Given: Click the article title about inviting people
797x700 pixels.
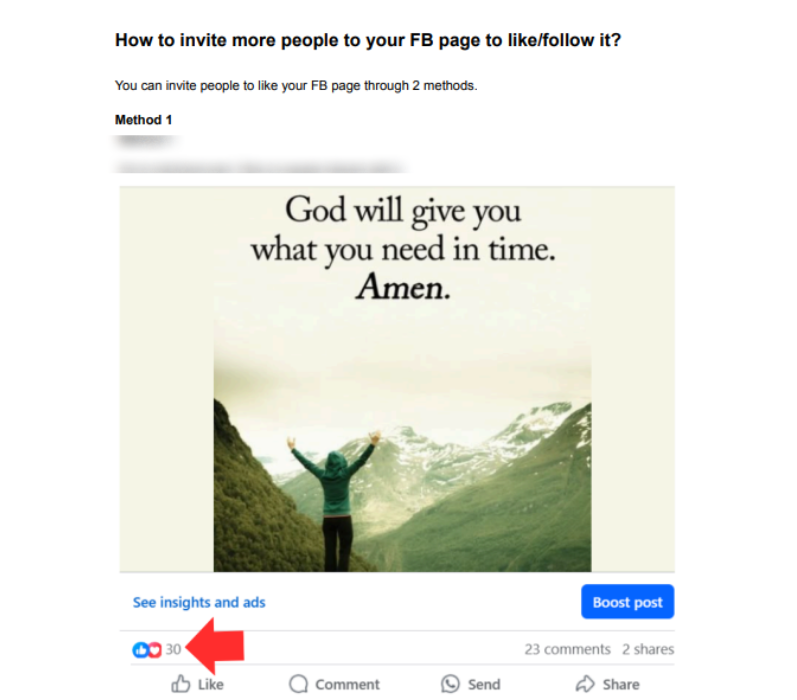Looking at the screenshot, I should [x=368, y=40].
